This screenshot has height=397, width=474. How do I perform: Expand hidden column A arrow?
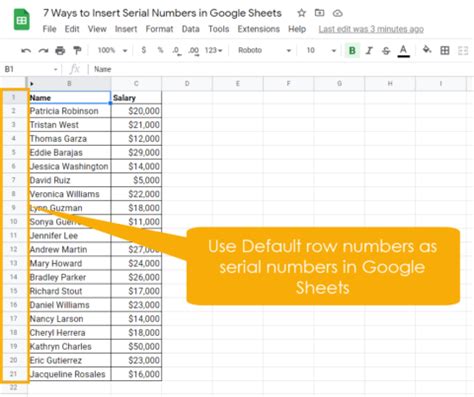(x=32, y=84)
